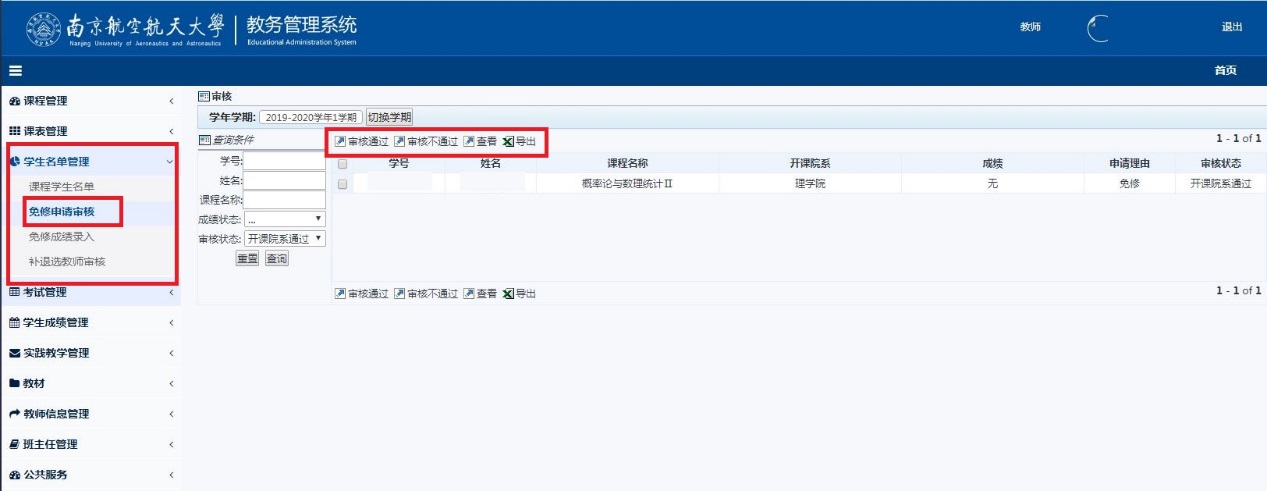The image size is (1267, 491).
Task: Click the 退出 logout link
Action: 1231,27
